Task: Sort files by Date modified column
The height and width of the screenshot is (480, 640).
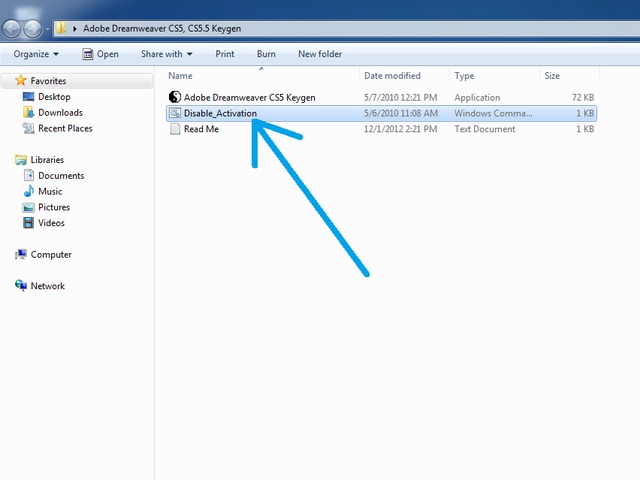Action: pos(392,76)
